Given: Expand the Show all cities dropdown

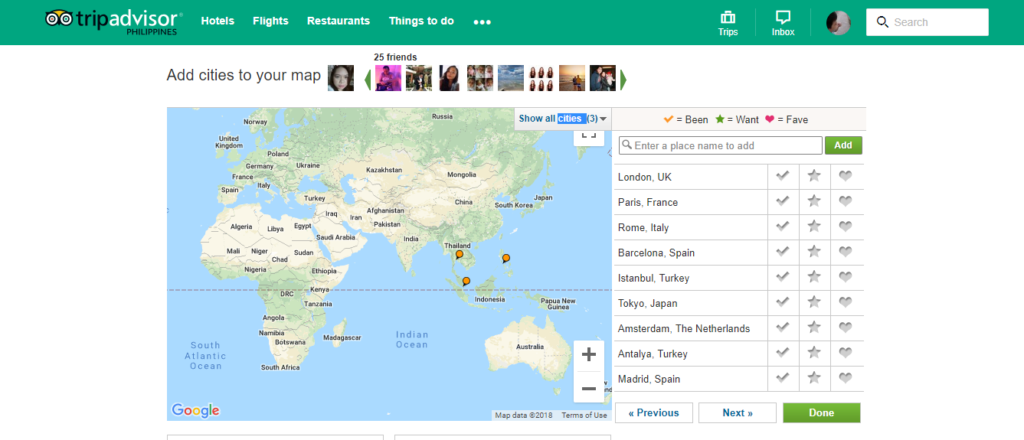Looking at the screenshot, I should click(563, 119).
